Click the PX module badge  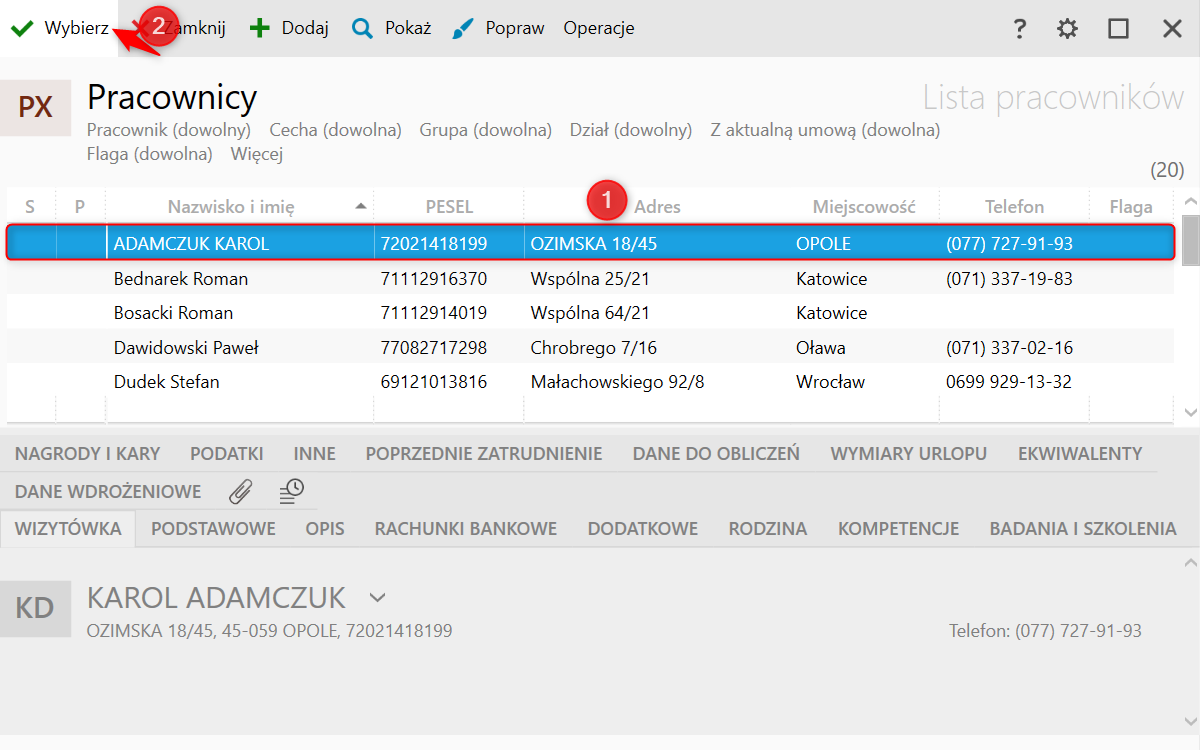coord(36,107)
